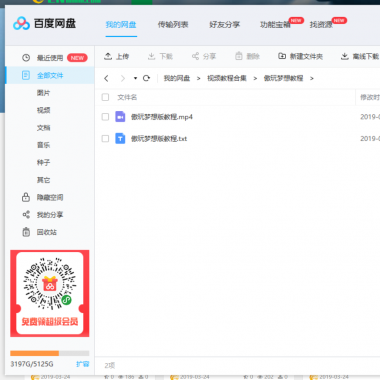Viewport: 380px width, 380px height.
Task: Open the 我的网盘 tab
Action: [121, 24]
